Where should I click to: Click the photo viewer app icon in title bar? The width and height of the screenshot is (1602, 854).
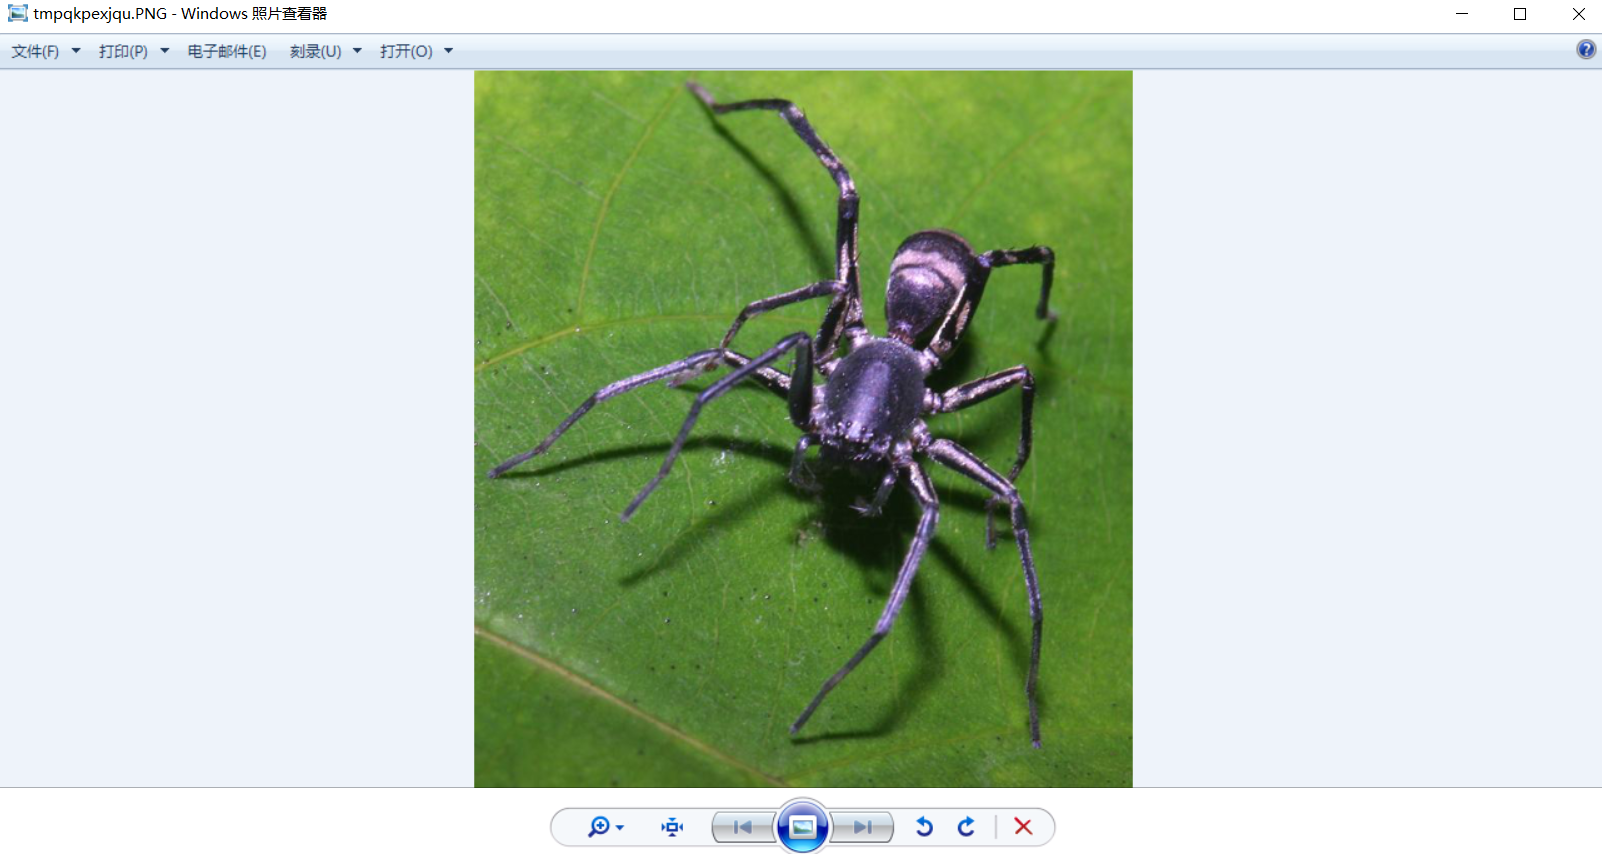click(x=18, y=14)
